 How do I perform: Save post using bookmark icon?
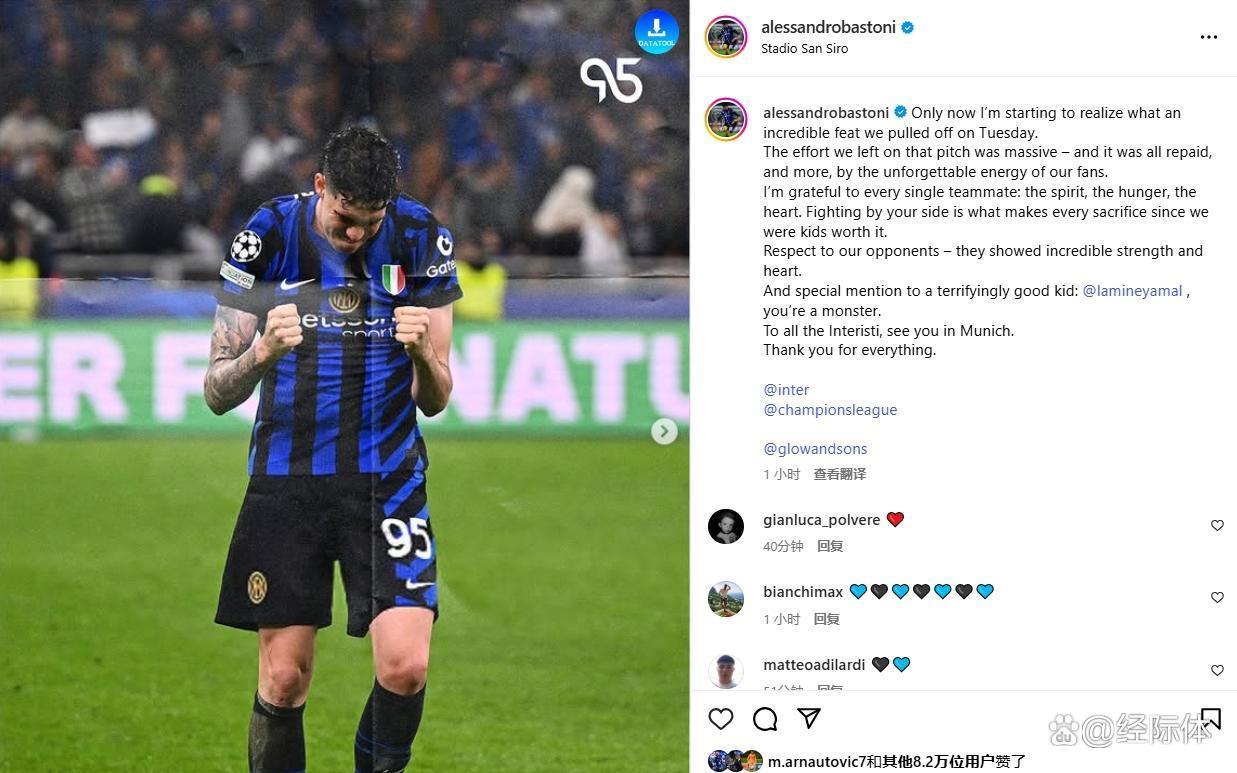tap(1211, 719)
